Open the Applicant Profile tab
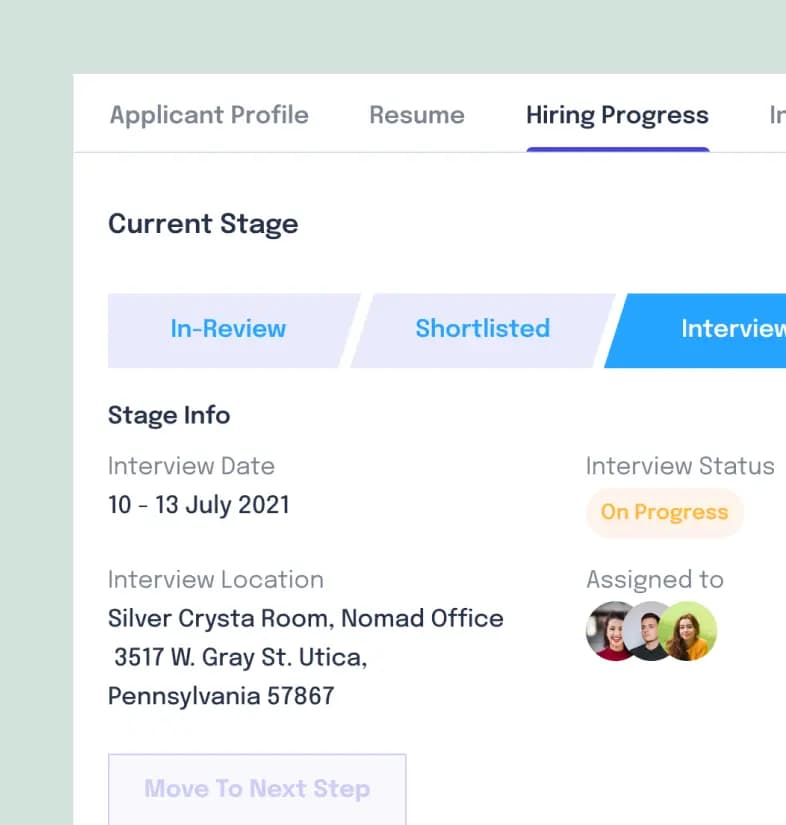Screen dimensions: 786x825 click(x=209, y=115)
